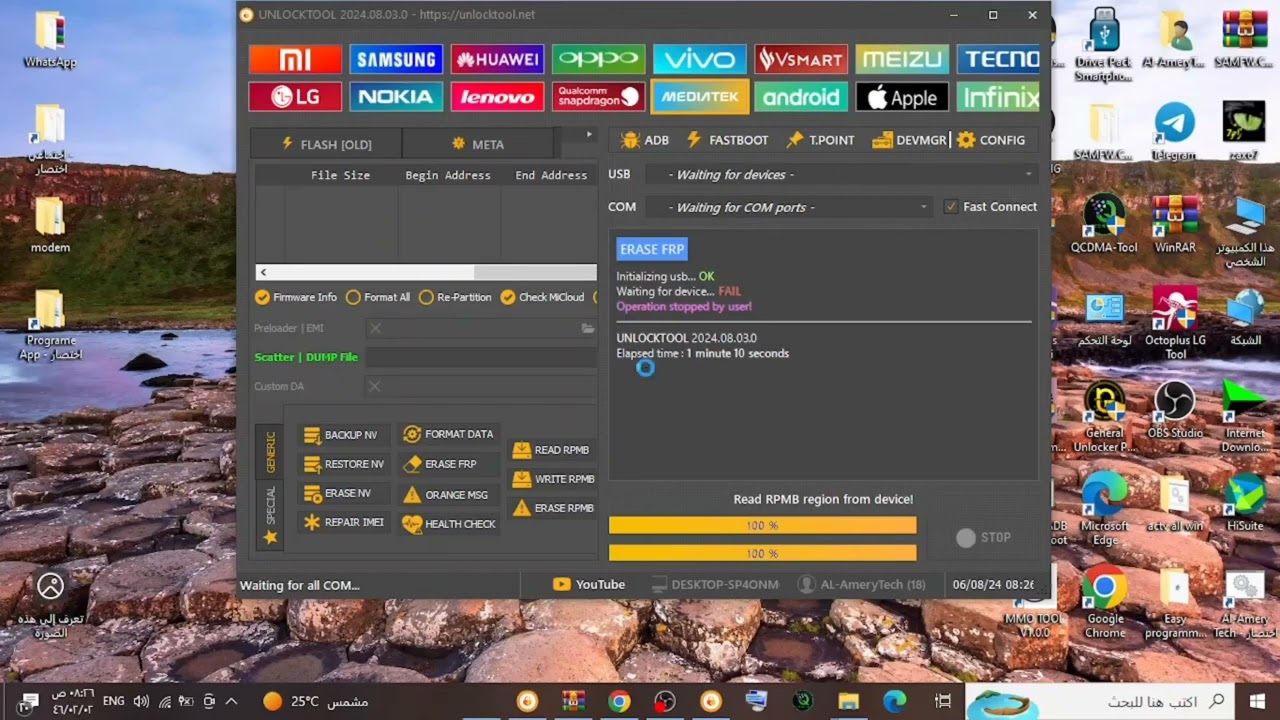This screenshot has width=1280, height=720.
Task: Click the scrollbar's left arrow under the table
Action: point(263,272)
